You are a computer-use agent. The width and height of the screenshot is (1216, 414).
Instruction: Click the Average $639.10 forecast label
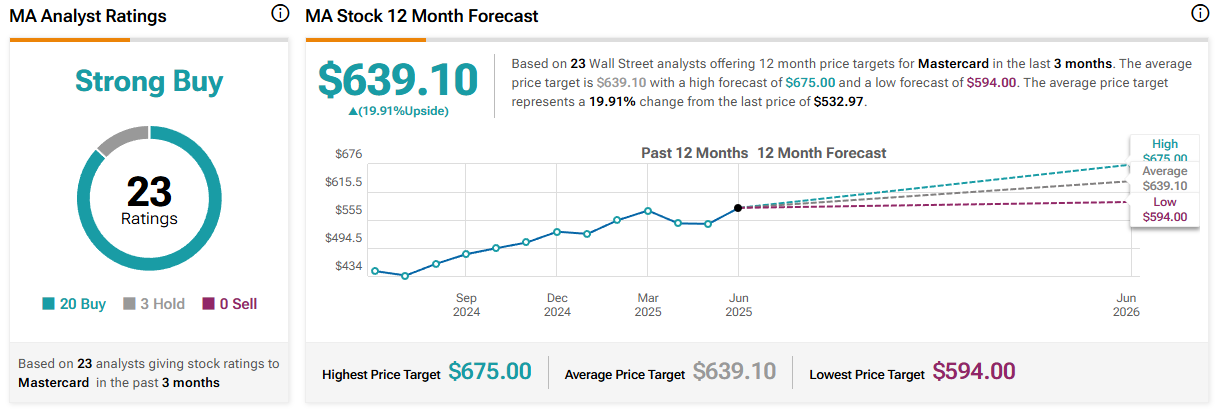click(x=1165, y=178)
